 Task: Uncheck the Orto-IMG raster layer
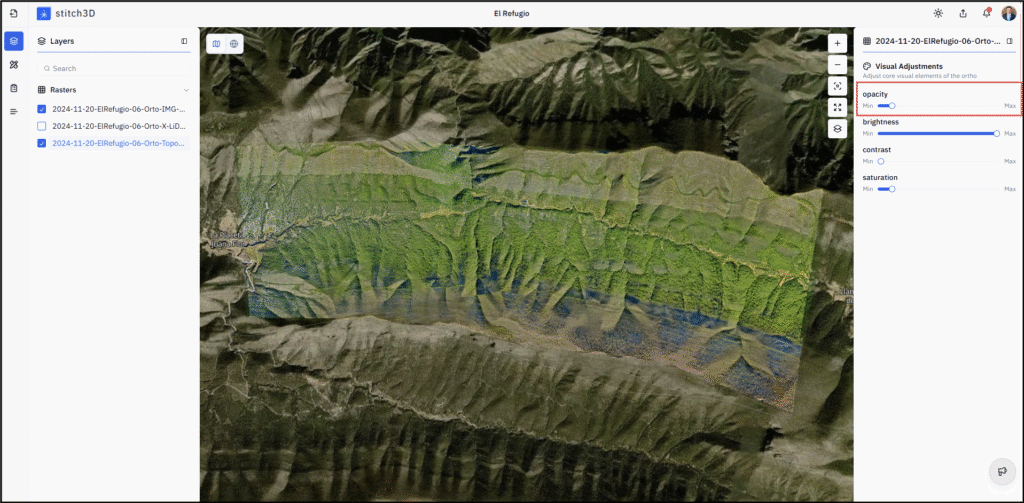[41, 110]
